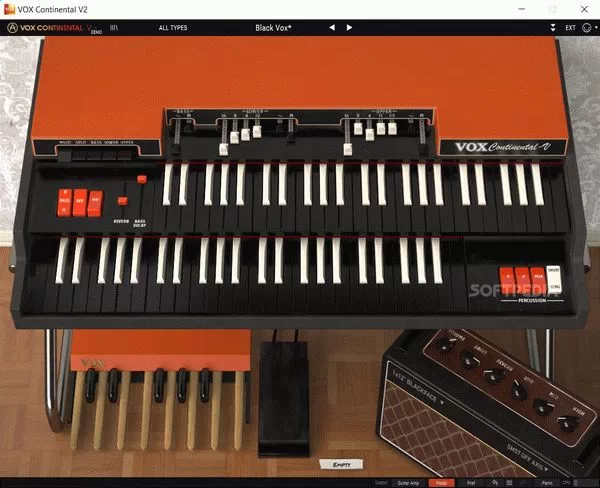The height and width of the screenshot is (488, 600).
Task: Open the SM57 Off Axis mic dropdown
Action: 527,457
